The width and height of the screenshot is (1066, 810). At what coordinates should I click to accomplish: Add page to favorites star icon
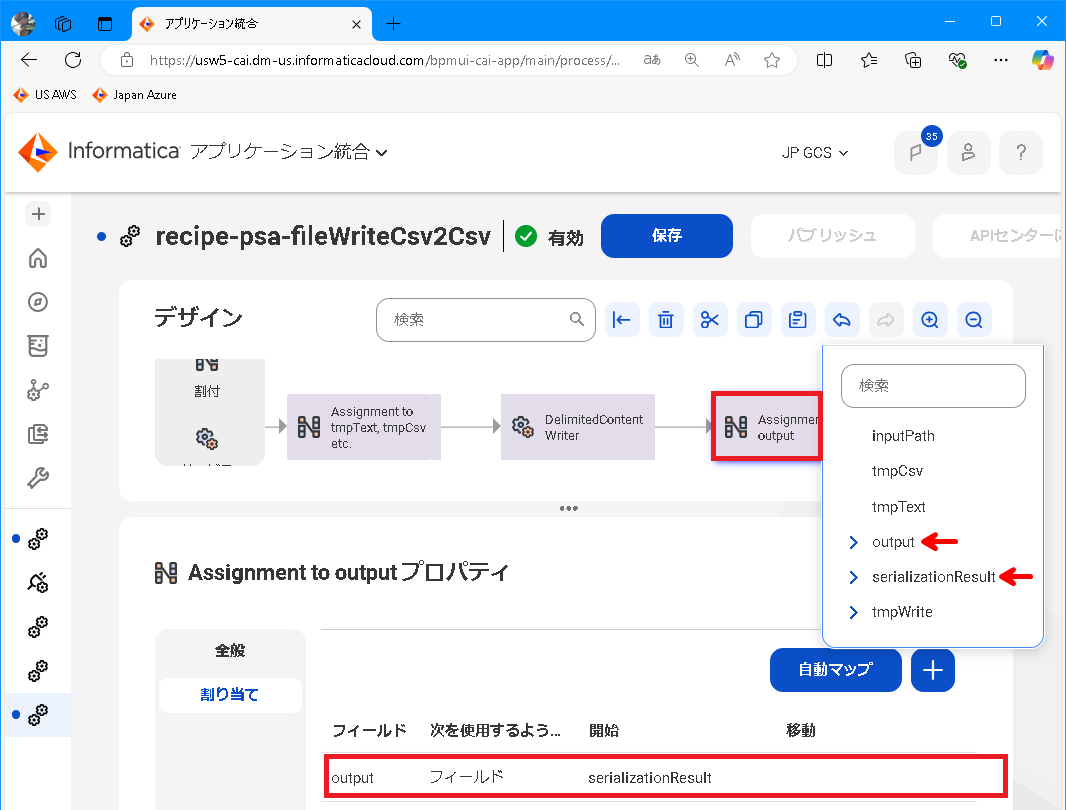point(772,60)
